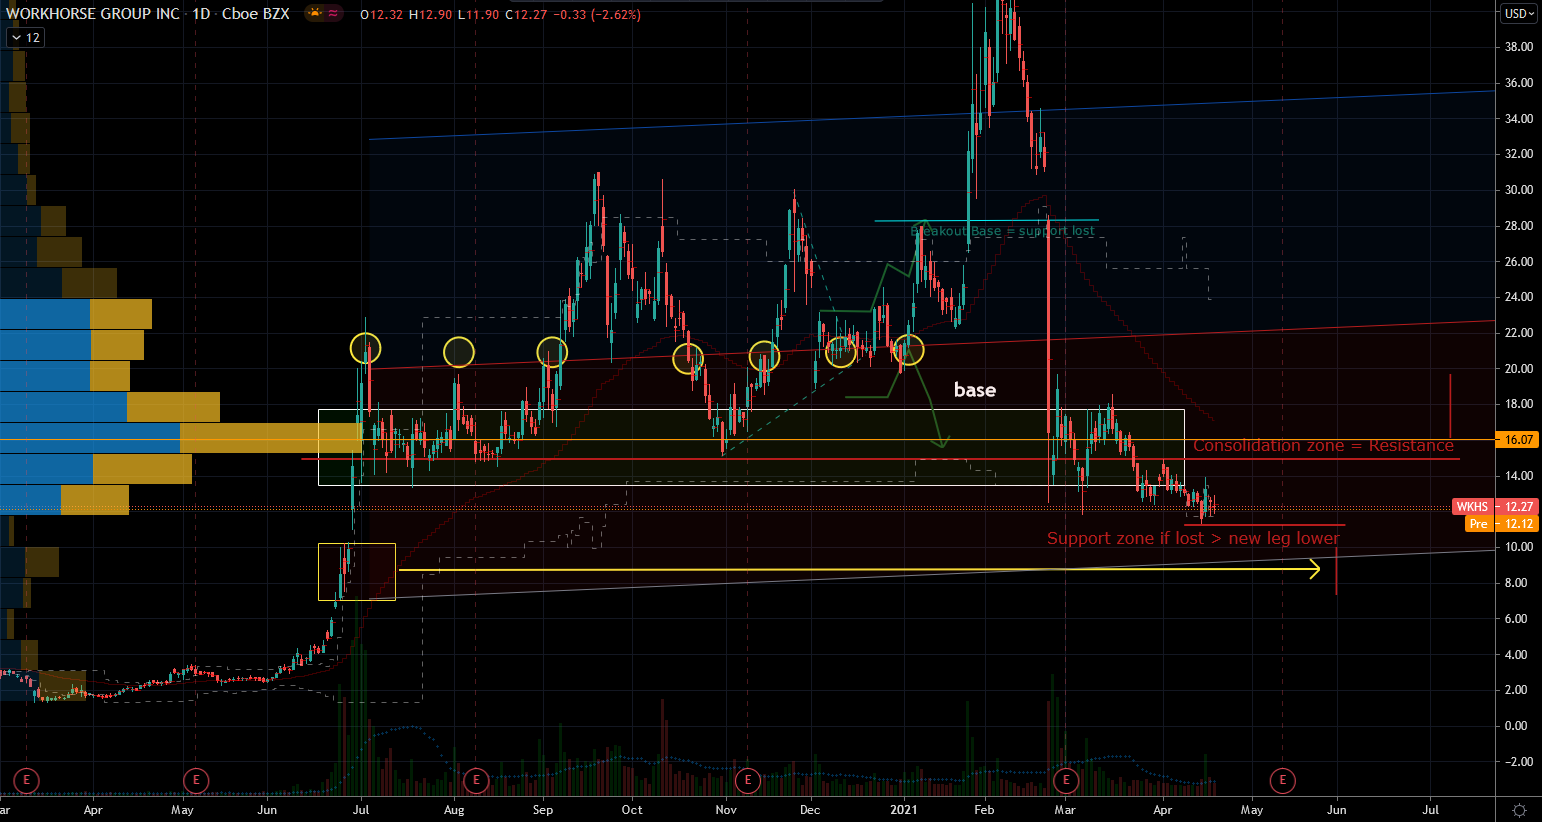1542x822 pixels.
Task: Select the white 'base' text annotation
Action: pos(975,390)
